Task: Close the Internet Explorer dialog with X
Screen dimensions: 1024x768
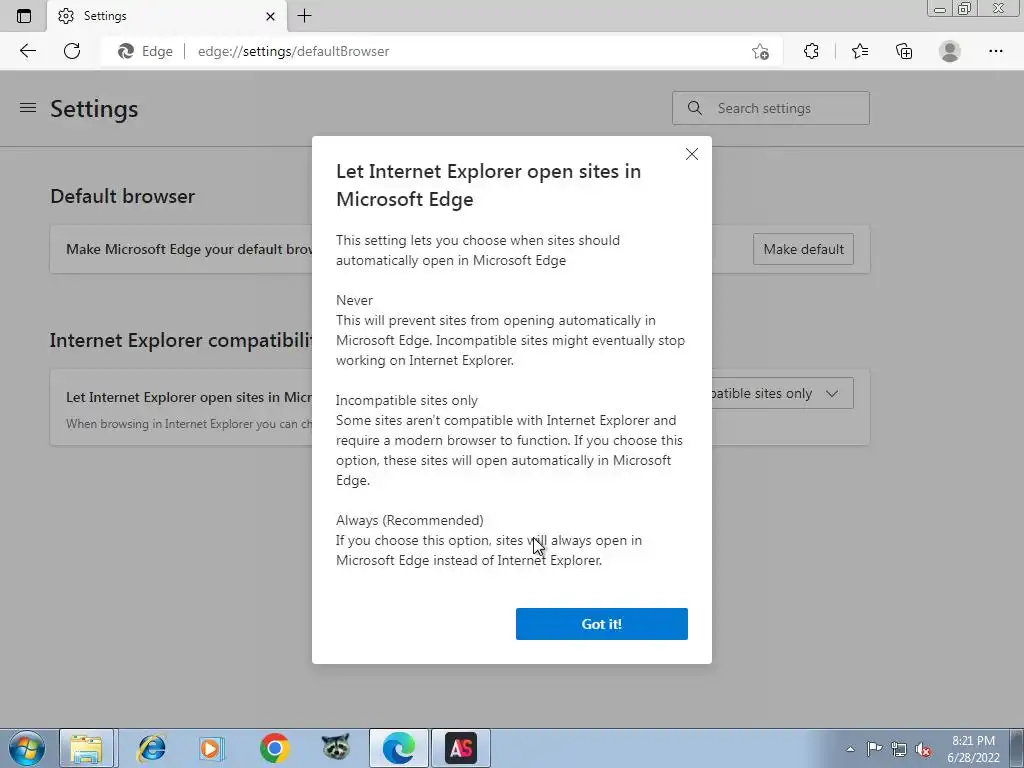Action: tap(692, 154)
